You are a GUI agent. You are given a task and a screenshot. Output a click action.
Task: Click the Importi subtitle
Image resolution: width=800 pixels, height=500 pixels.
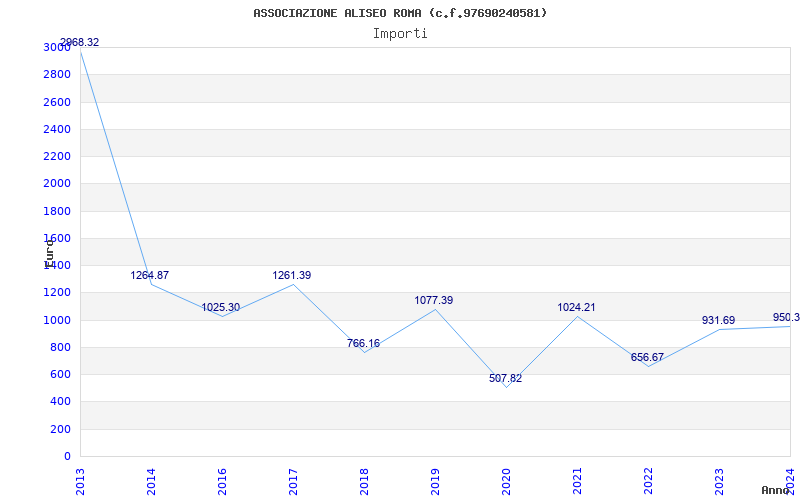click(x=400, y=34)
